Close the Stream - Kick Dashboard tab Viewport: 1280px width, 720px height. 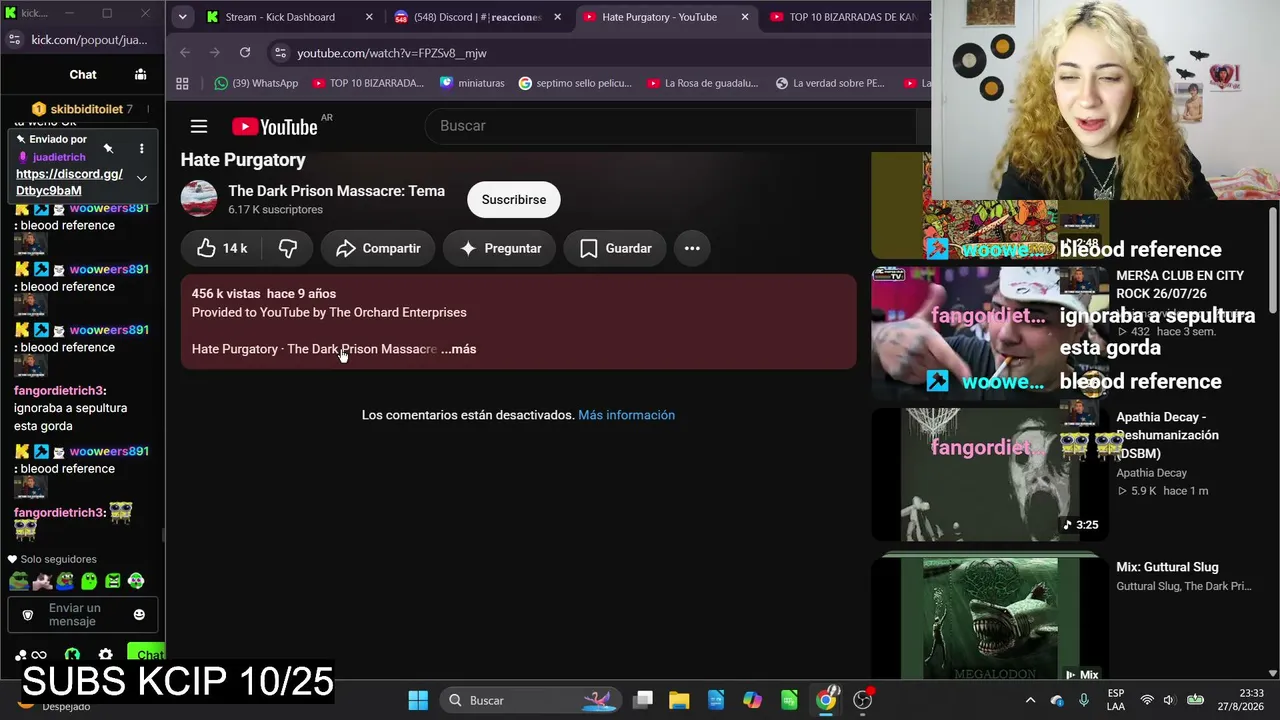pos(369,17)
